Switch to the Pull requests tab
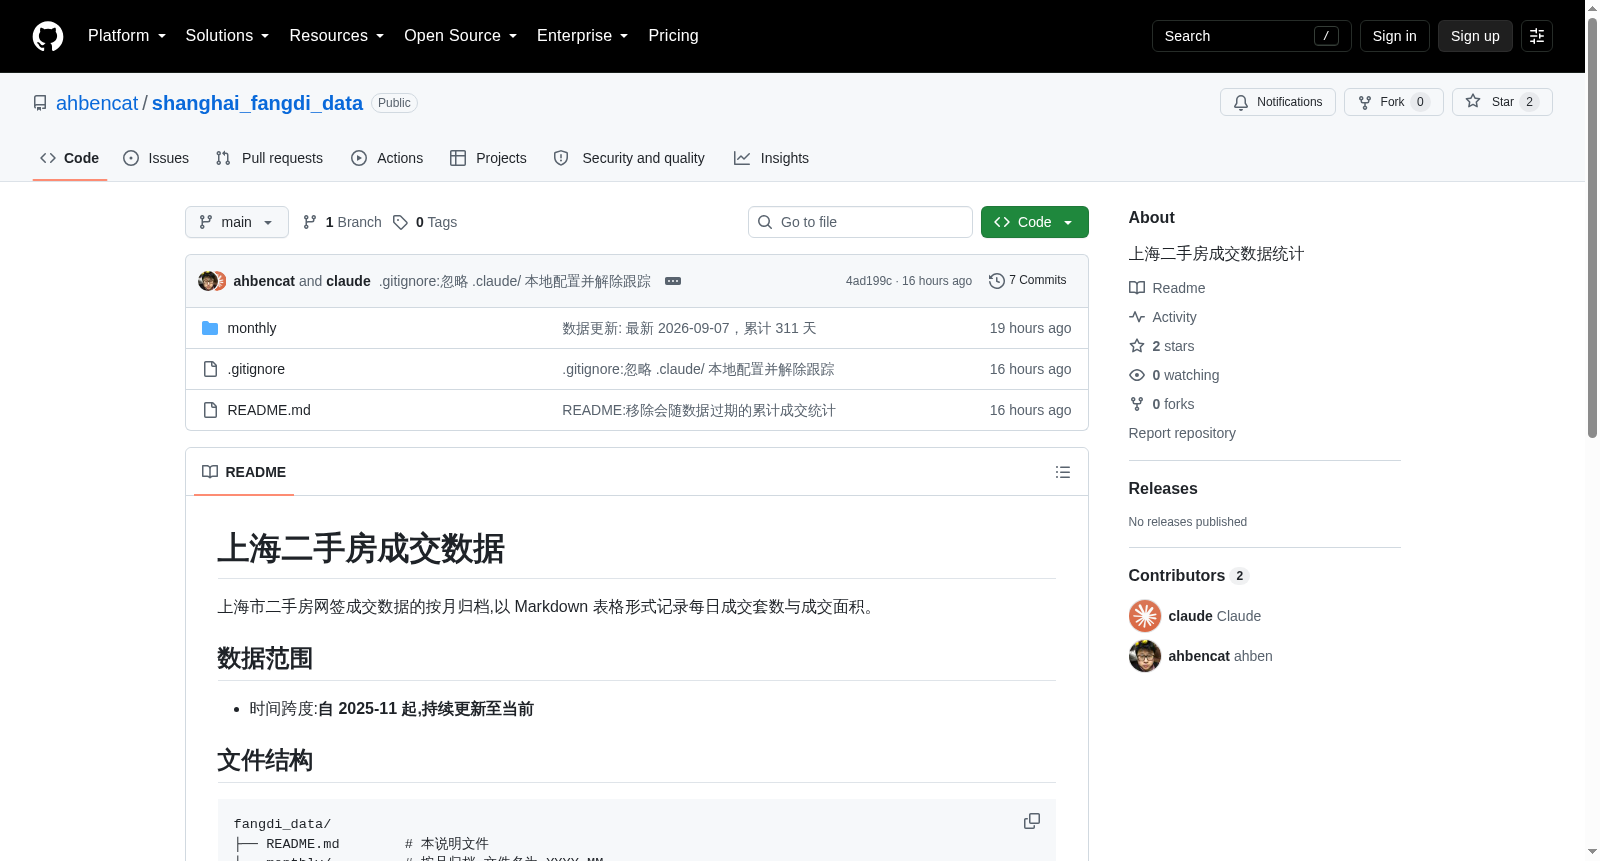This screenshot has width=1600, height=861. click(269, 158)
